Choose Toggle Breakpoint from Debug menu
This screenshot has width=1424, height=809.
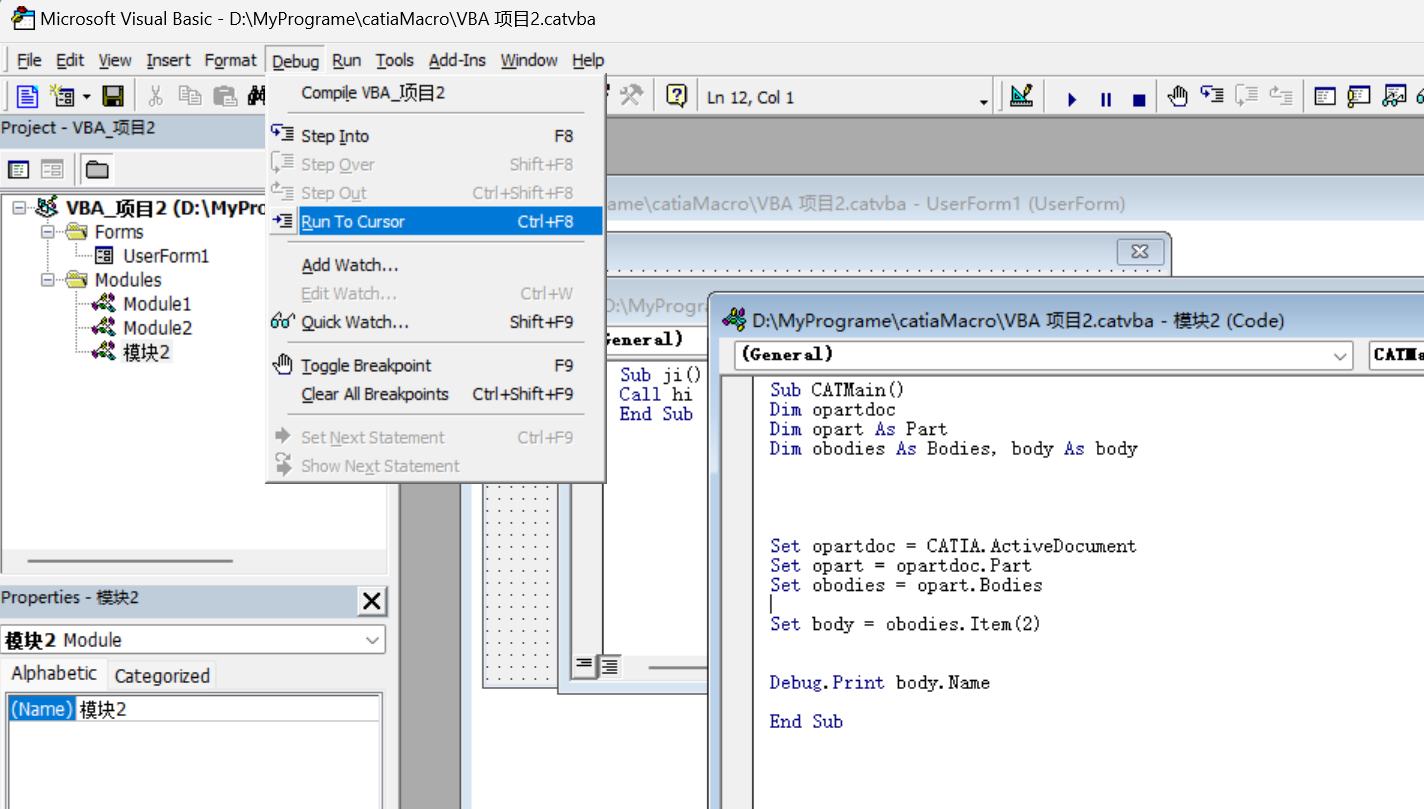[x=435, y=365]
